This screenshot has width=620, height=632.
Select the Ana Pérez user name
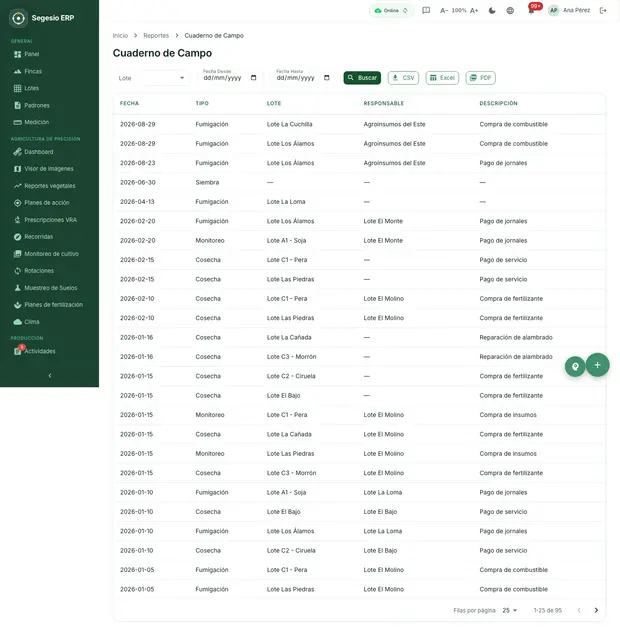point(576,10)
